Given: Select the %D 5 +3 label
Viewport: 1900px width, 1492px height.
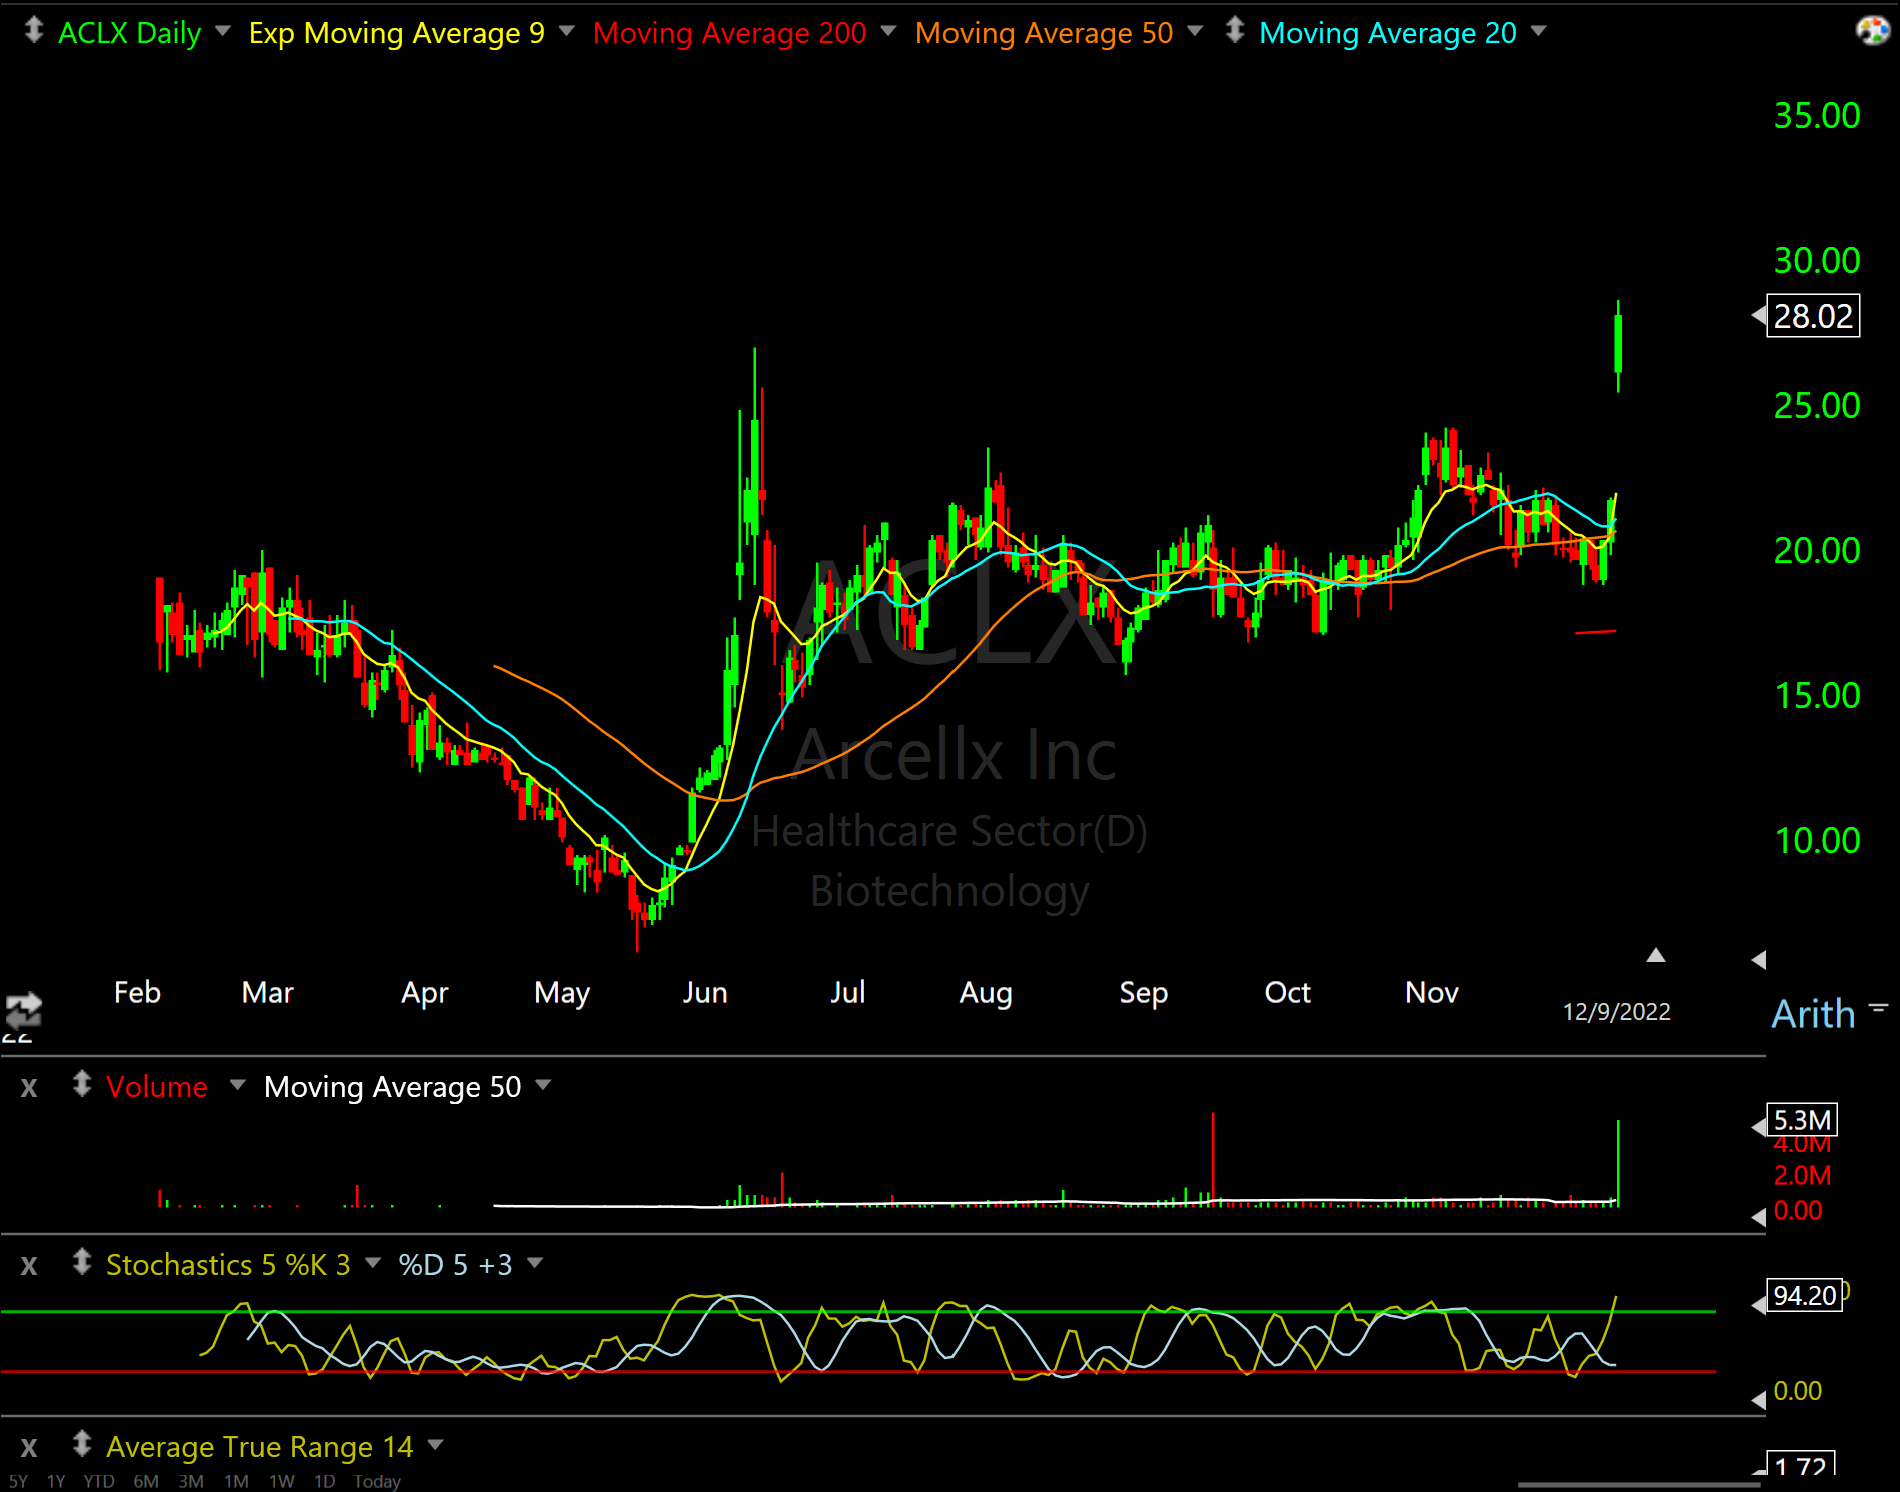Looking at the screenshot, I should coord(455,1265).
